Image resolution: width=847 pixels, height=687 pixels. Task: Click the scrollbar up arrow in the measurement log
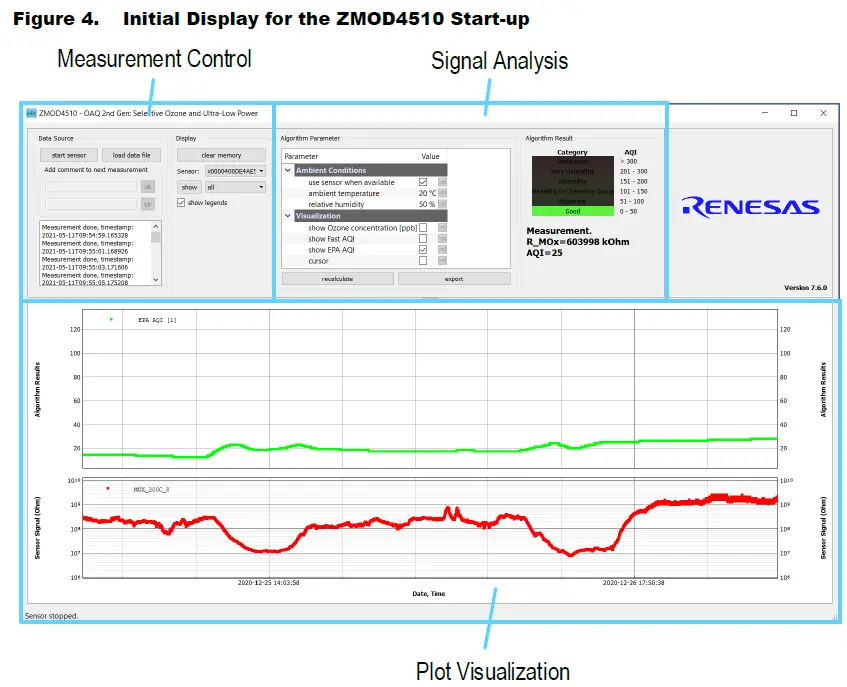(x=154, y=226)
